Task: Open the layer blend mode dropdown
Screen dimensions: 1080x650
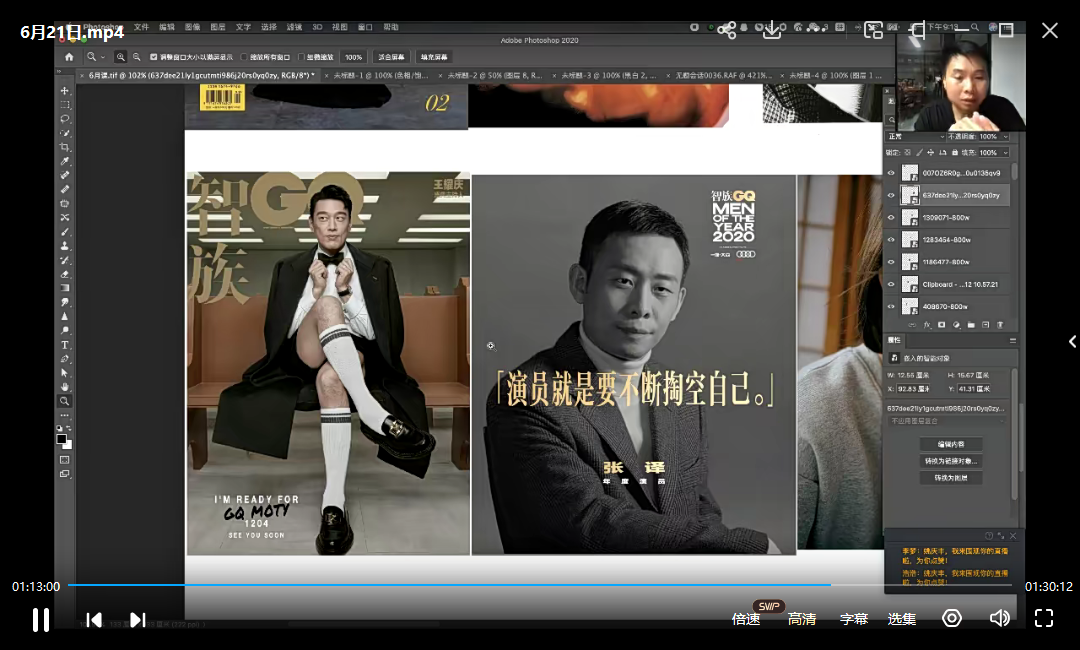Action: [x=915, y=136]
